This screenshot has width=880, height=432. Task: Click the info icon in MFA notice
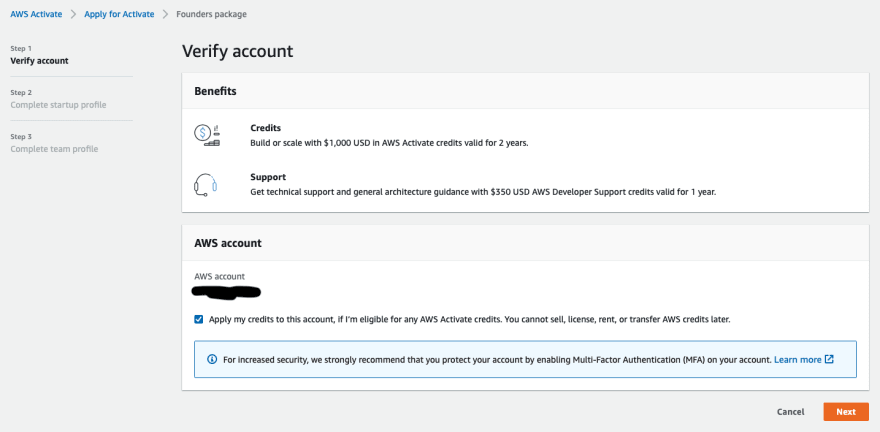coord(212,359)
